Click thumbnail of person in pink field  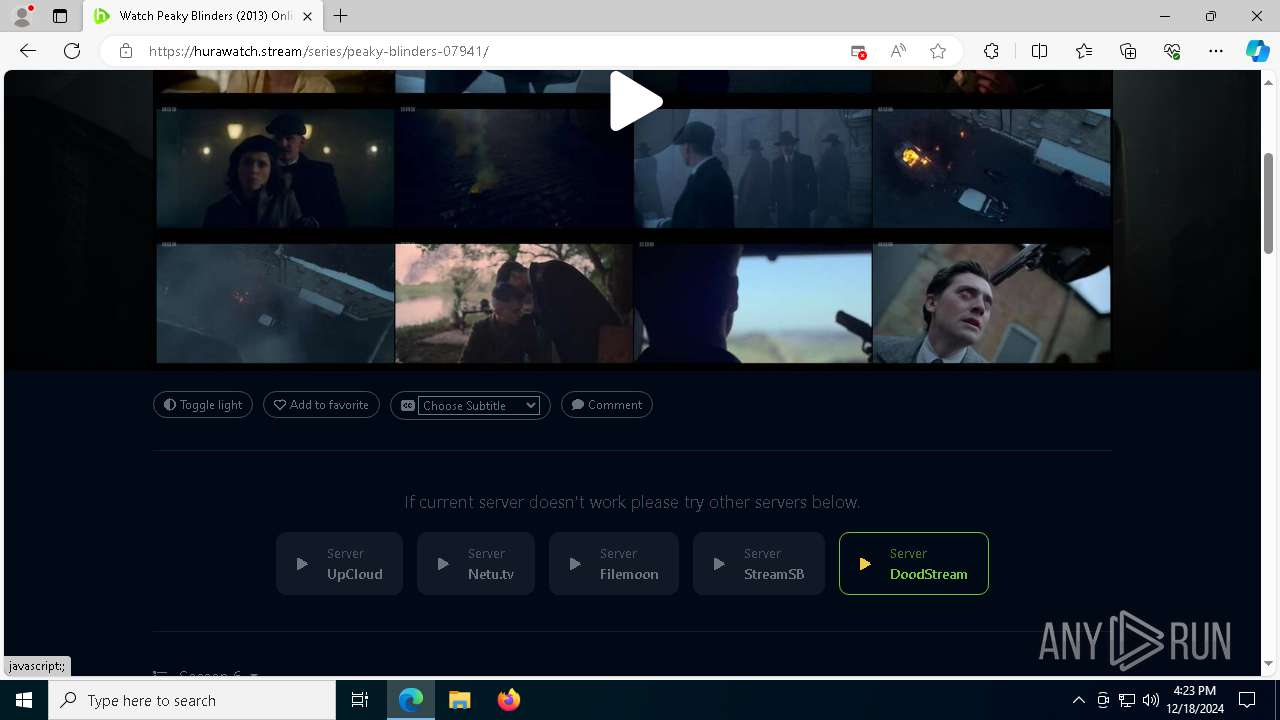click(513, 302)
